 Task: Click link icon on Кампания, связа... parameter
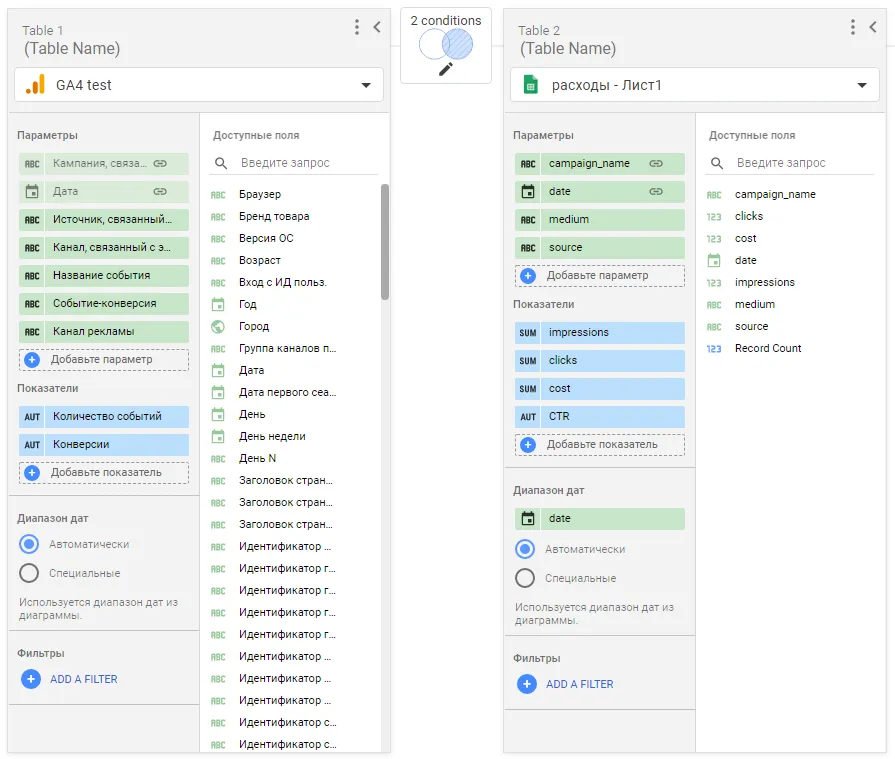(160, 164)
